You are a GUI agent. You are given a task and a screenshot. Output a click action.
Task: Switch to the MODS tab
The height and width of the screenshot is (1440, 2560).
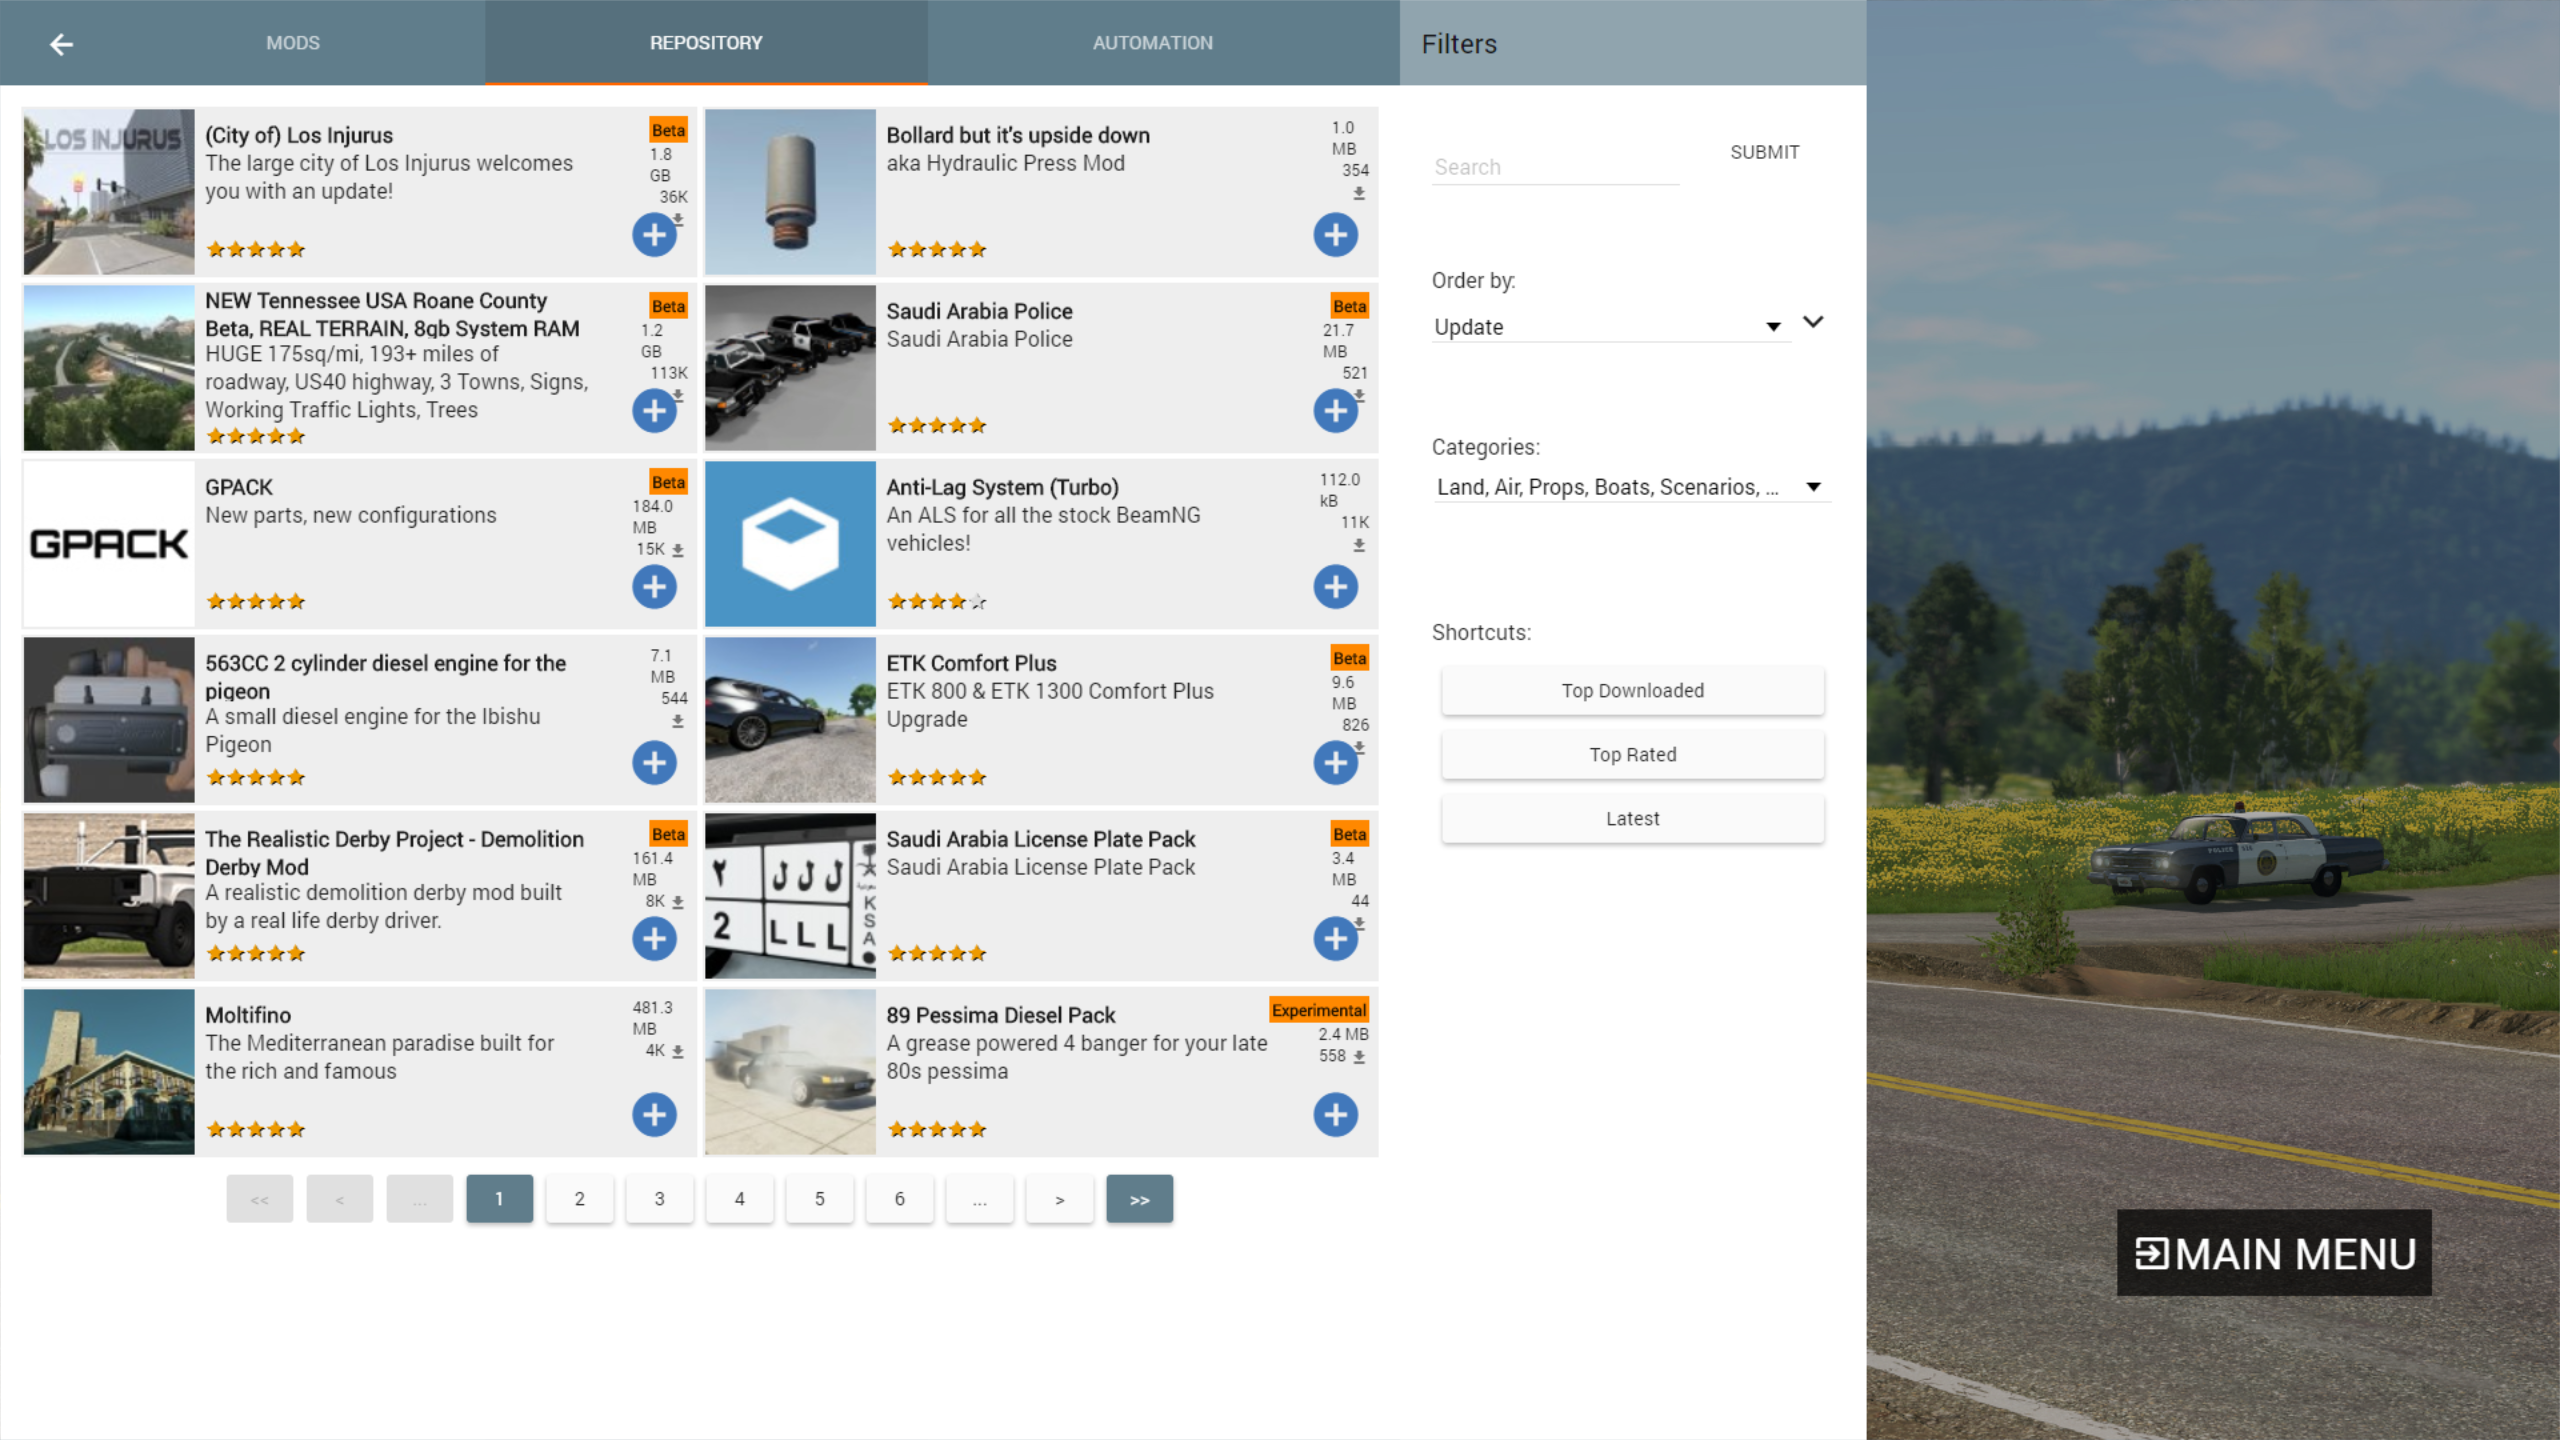point(292,43)
